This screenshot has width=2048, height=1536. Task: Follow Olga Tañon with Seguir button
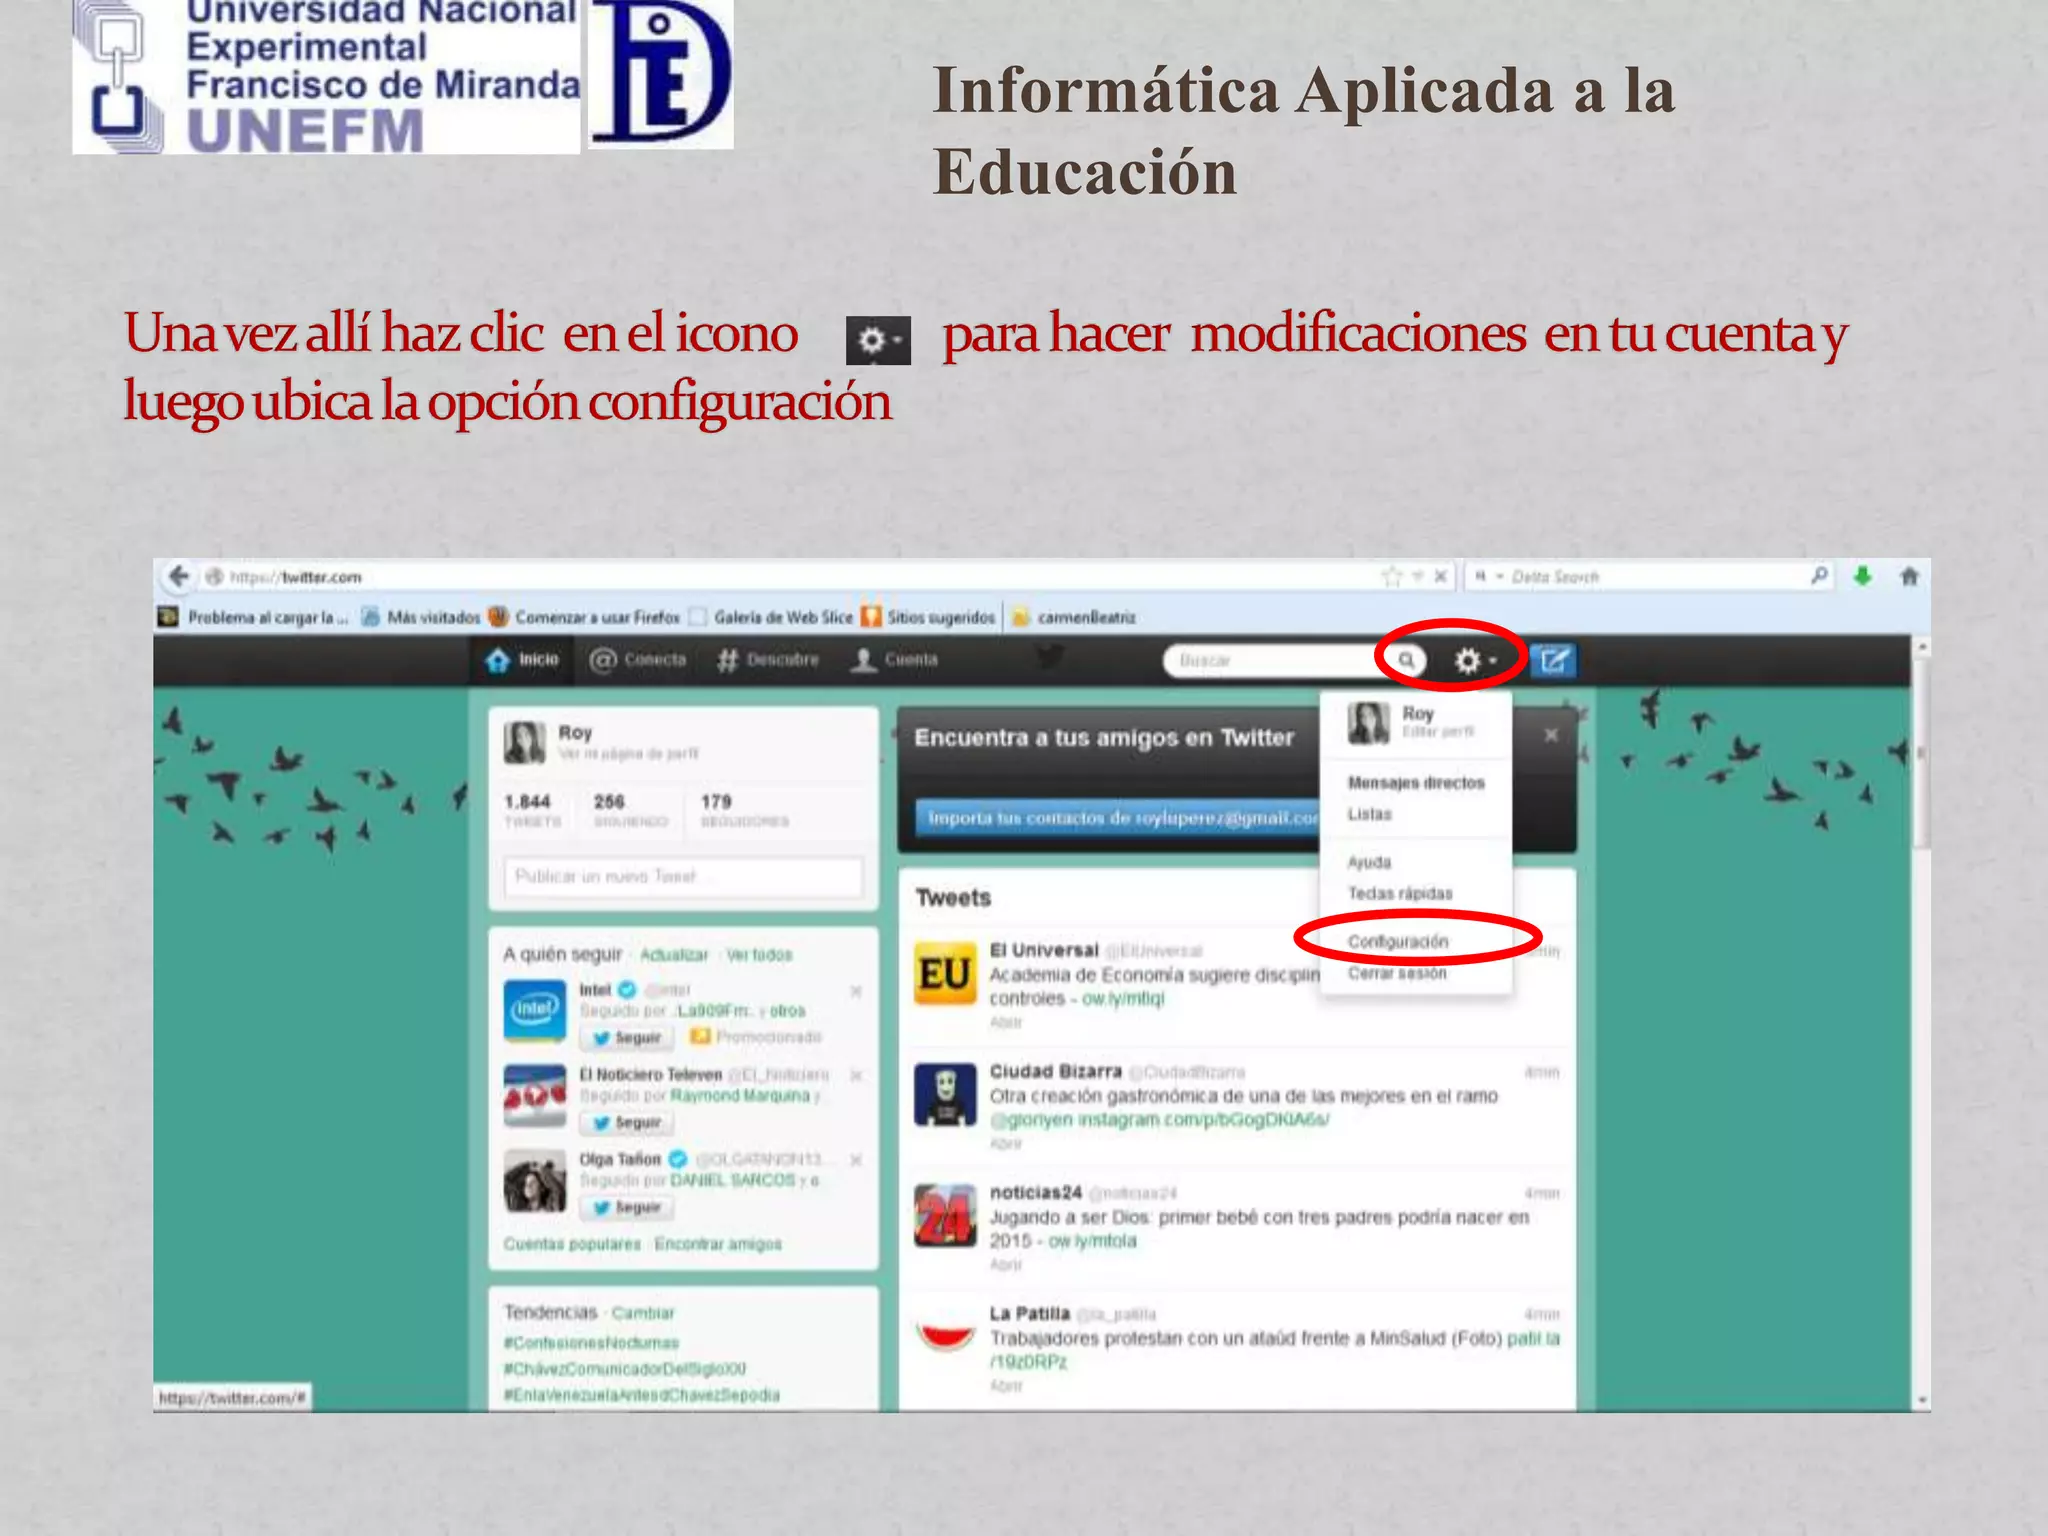(x=627, y=1208)
